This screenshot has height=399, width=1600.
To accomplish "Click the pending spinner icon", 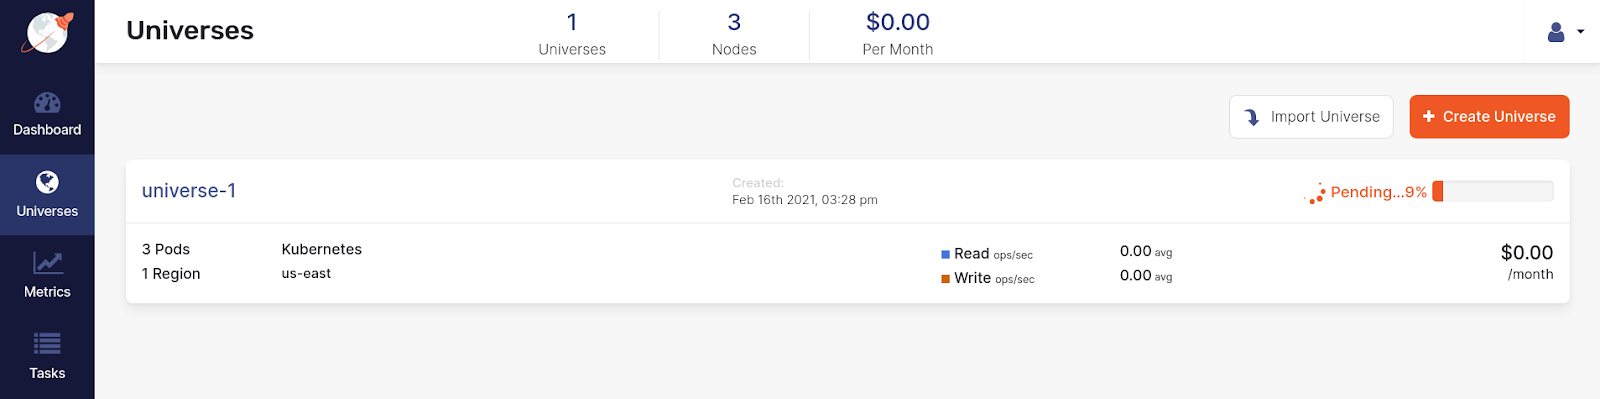I will 1316,193.
